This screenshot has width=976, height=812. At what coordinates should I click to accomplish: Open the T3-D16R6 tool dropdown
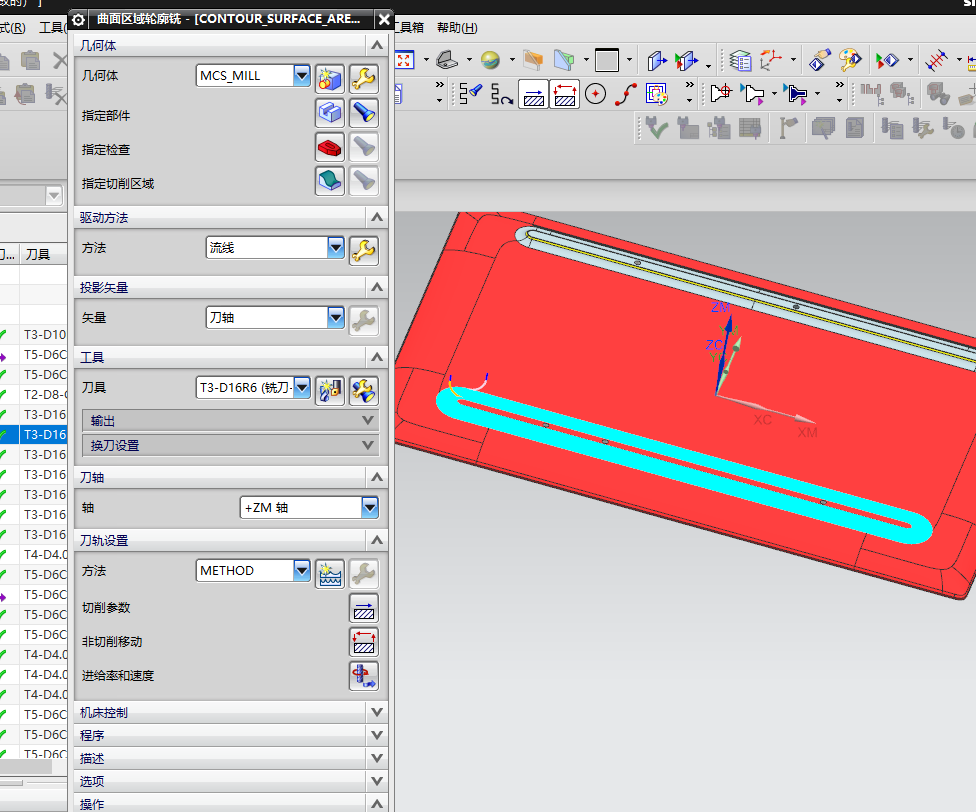coord(301,388)
